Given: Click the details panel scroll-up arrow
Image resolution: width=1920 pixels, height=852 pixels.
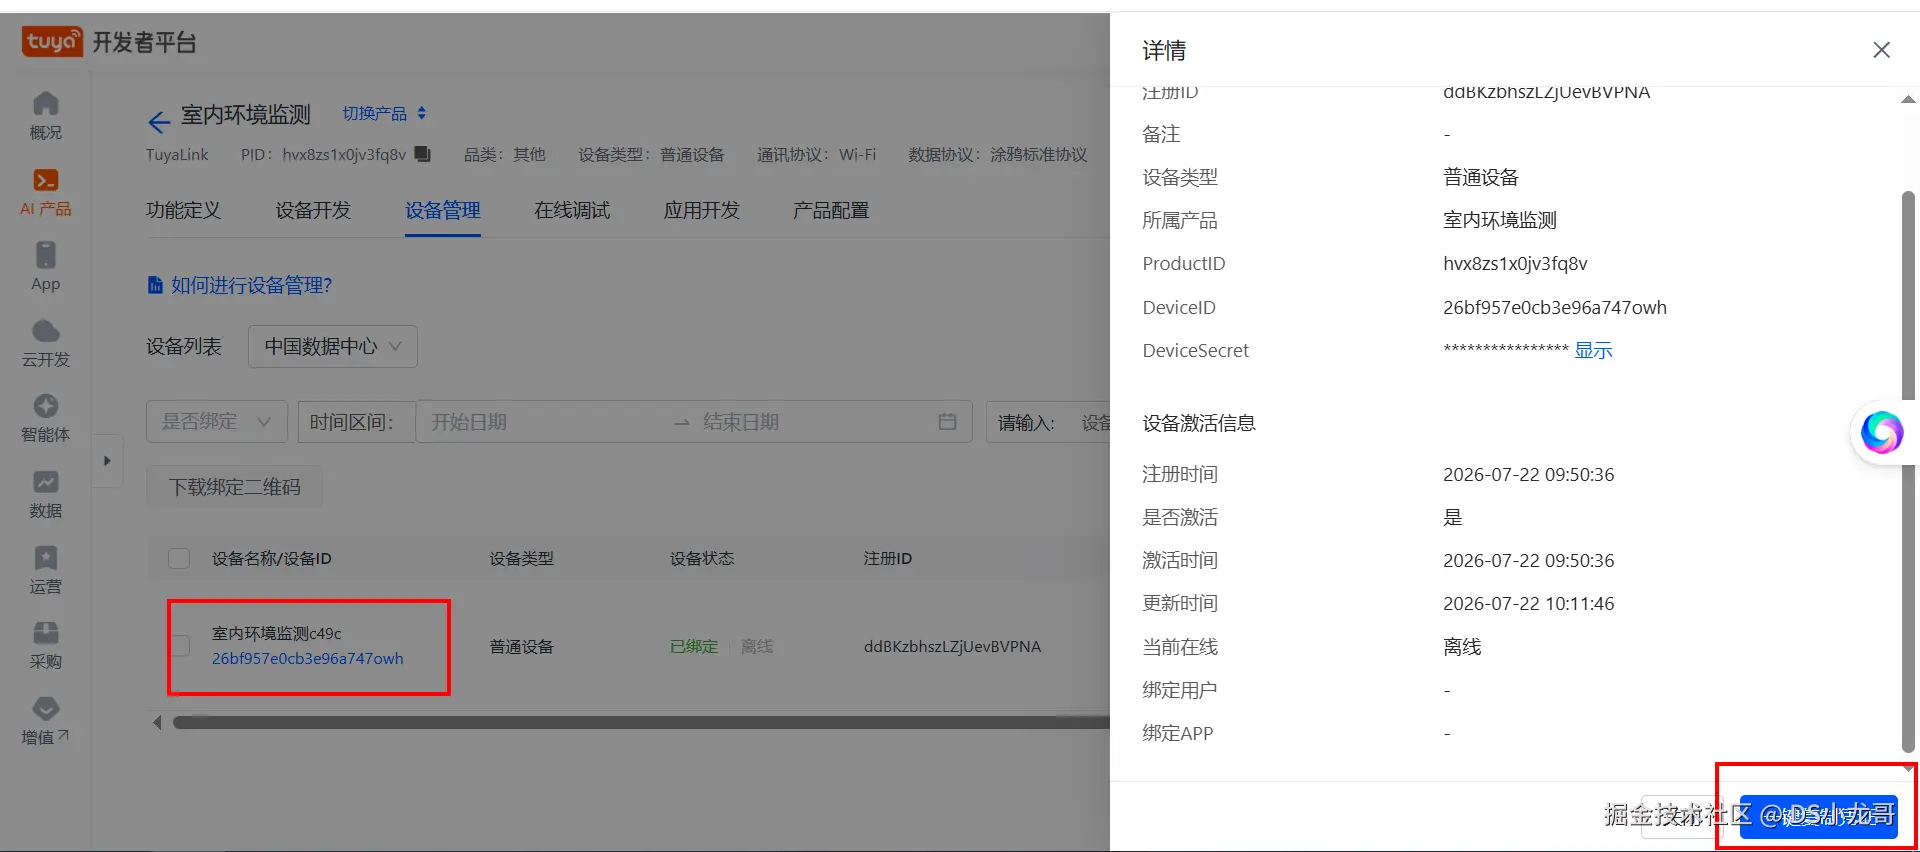Looking at the screenshot, I should pos(1908,99).
